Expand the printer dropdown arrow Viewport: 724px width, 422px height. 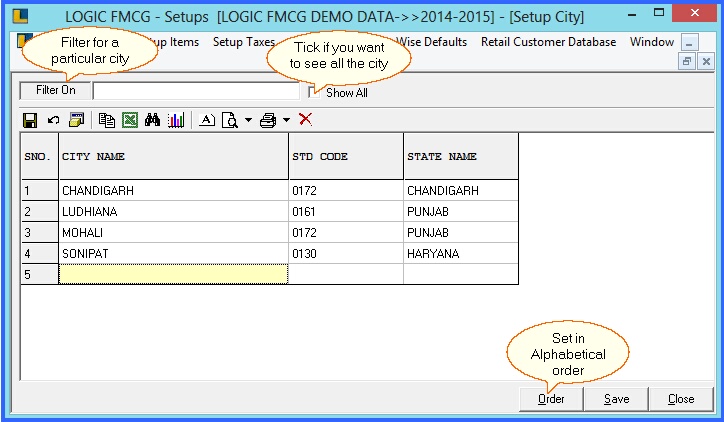[286, 121]
